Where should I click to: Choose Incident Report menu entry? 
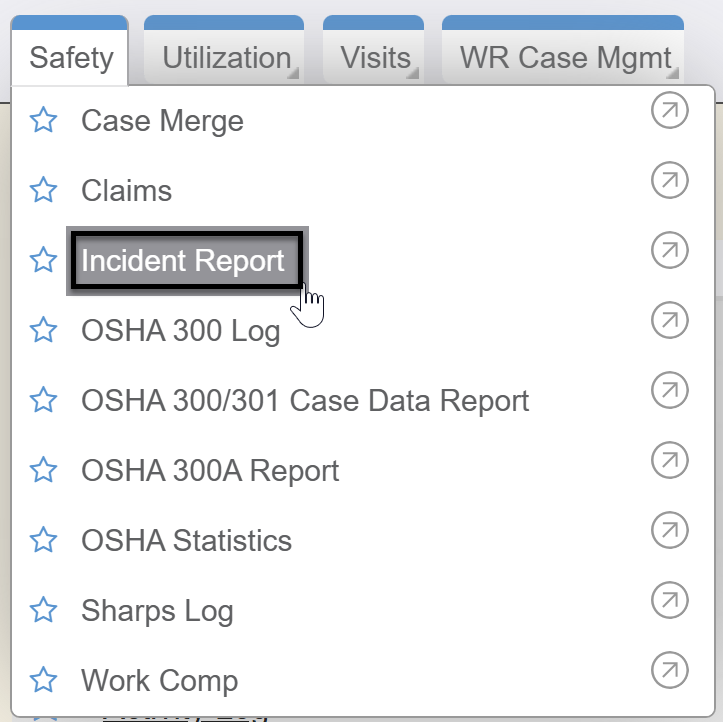click(x=183, y=261)
